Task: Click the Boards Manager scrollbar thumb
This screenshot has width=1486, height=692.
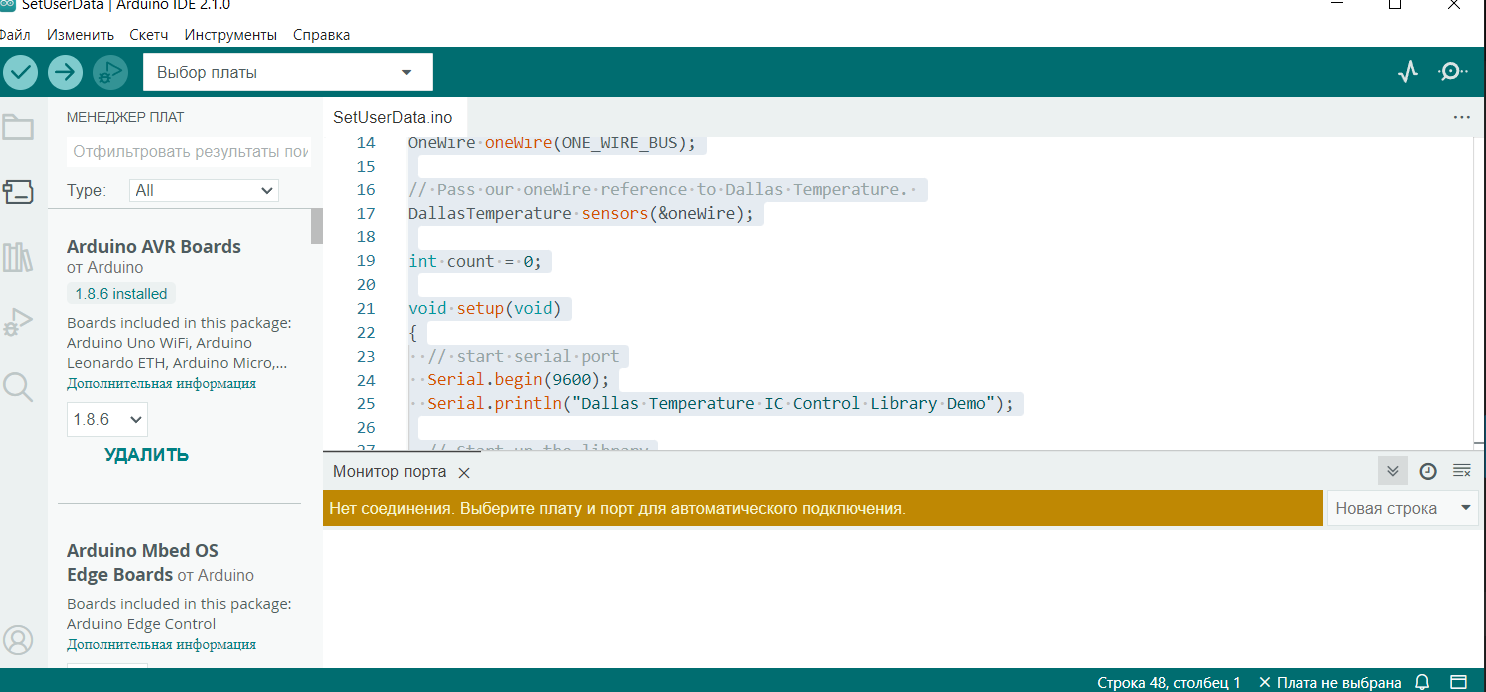Action: click(x=317, y=226)
